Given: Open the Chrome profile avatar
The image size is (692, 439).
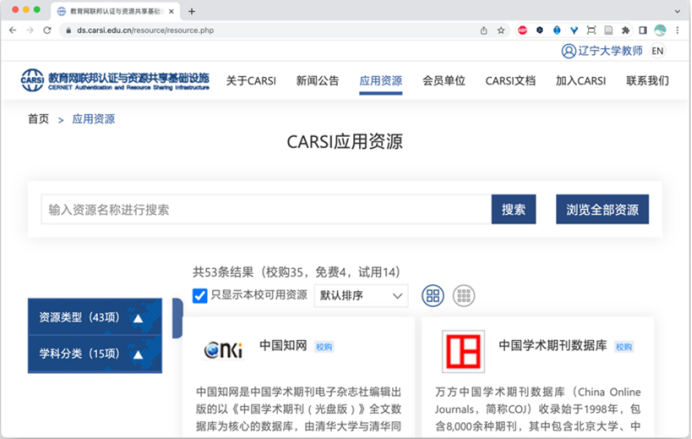Looking at the screenshot, I should coord(660,30).
